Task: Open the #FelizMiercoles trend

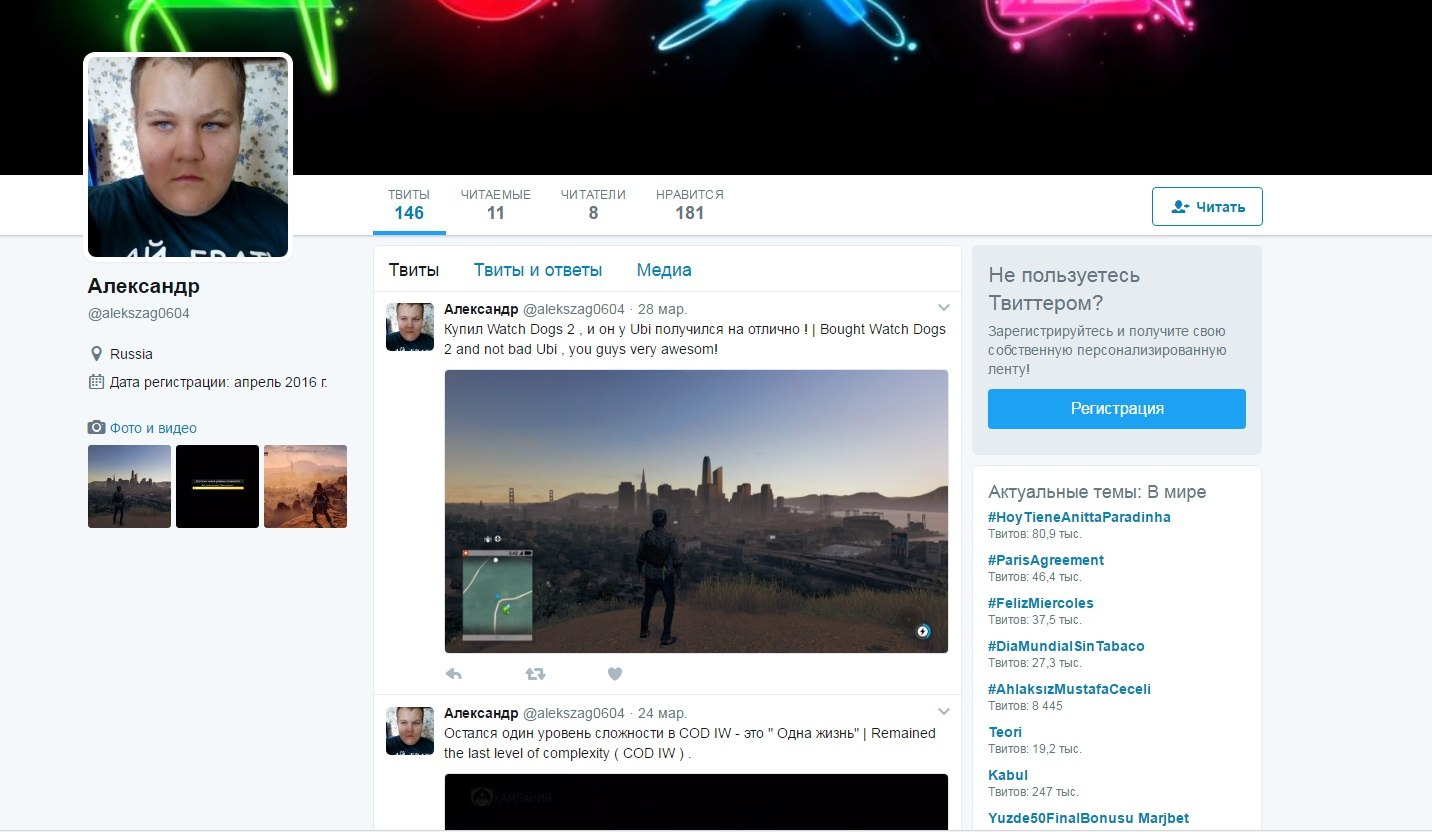Action: click(x=1041, y=603)
